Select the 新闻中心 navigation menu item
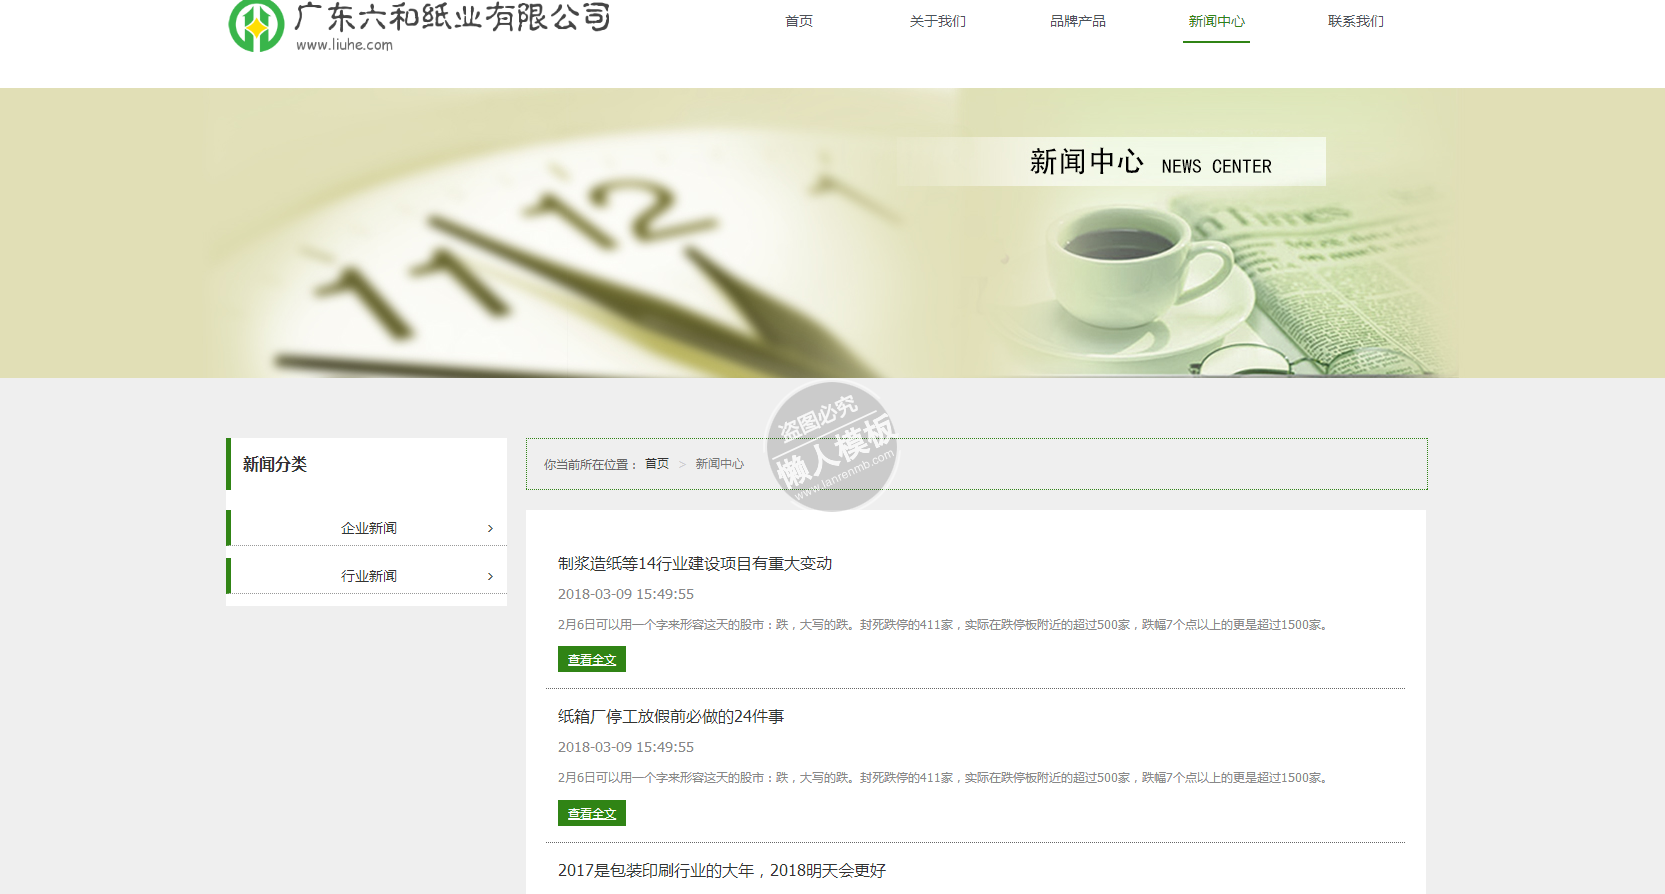The height and width of the screenshot is (894, 1665). point(1217,21)
